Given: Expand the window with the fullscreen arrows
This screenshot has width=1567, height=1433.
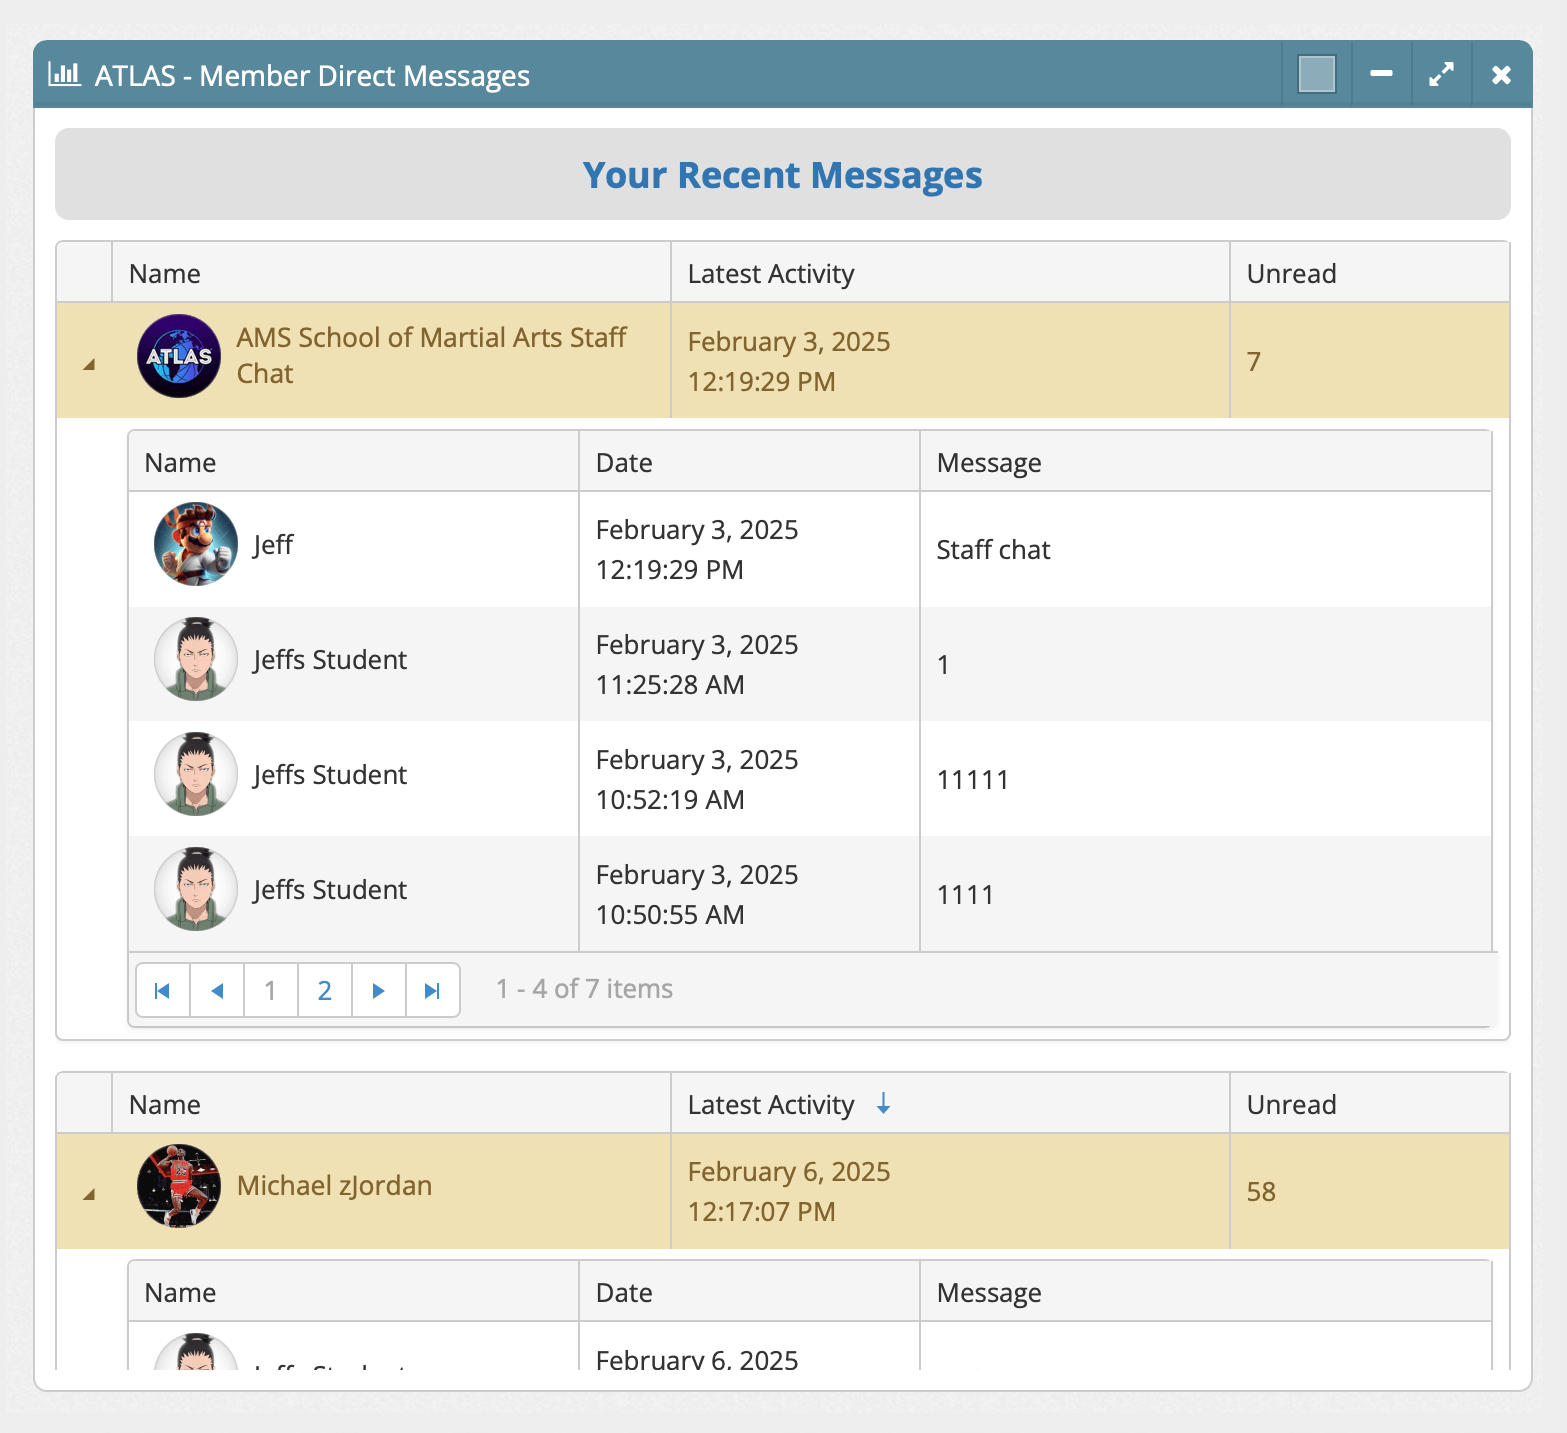Looking at the screenshot, I should coord(1440,73).
